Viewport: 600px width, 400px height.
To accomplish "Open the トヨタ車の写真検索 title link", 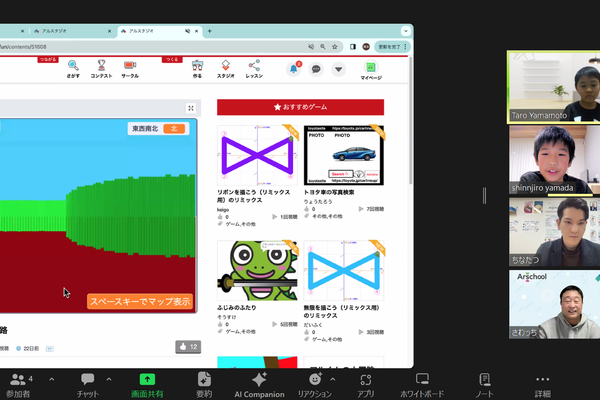I will tap(329, 192).
